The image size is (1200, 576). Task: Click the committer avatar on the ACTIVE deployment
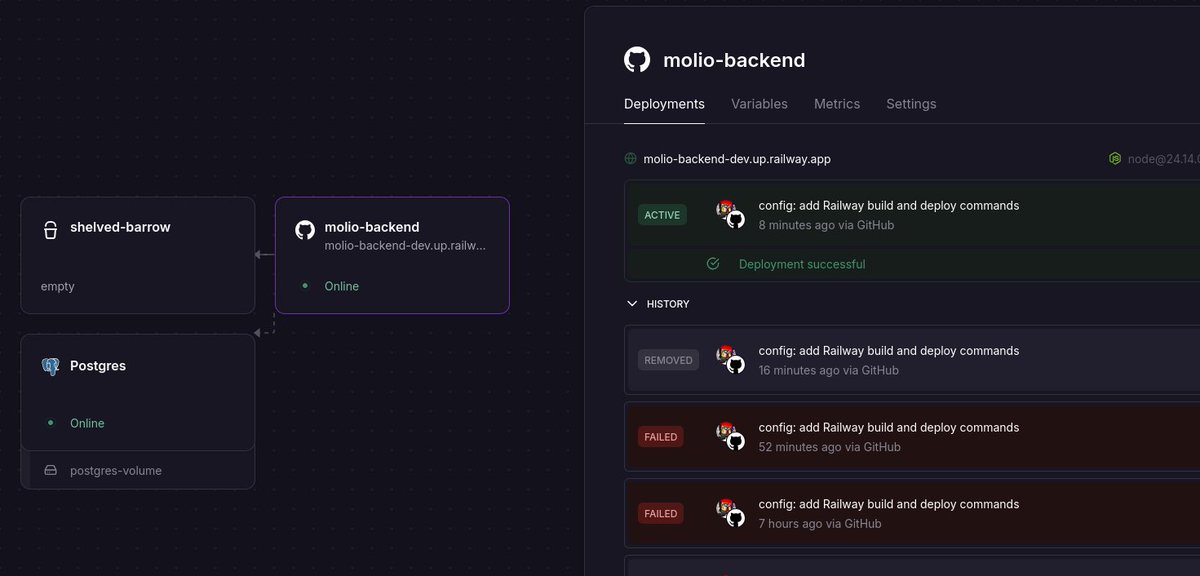pos(731,214)
